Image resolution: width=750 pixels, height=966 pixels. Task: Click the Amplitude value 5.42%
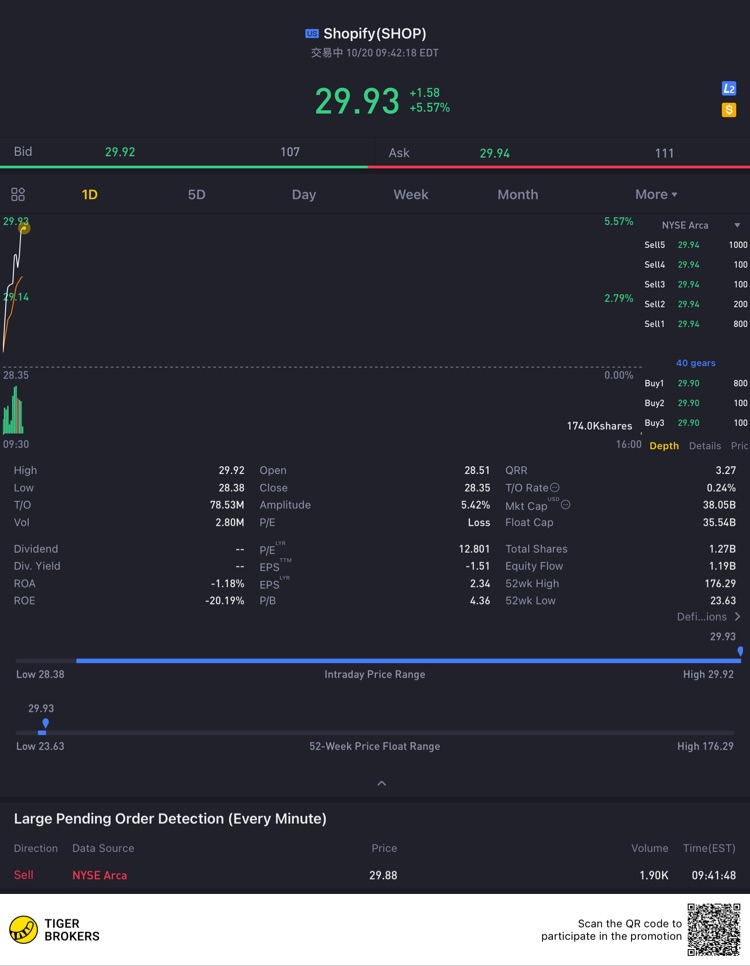475,505
